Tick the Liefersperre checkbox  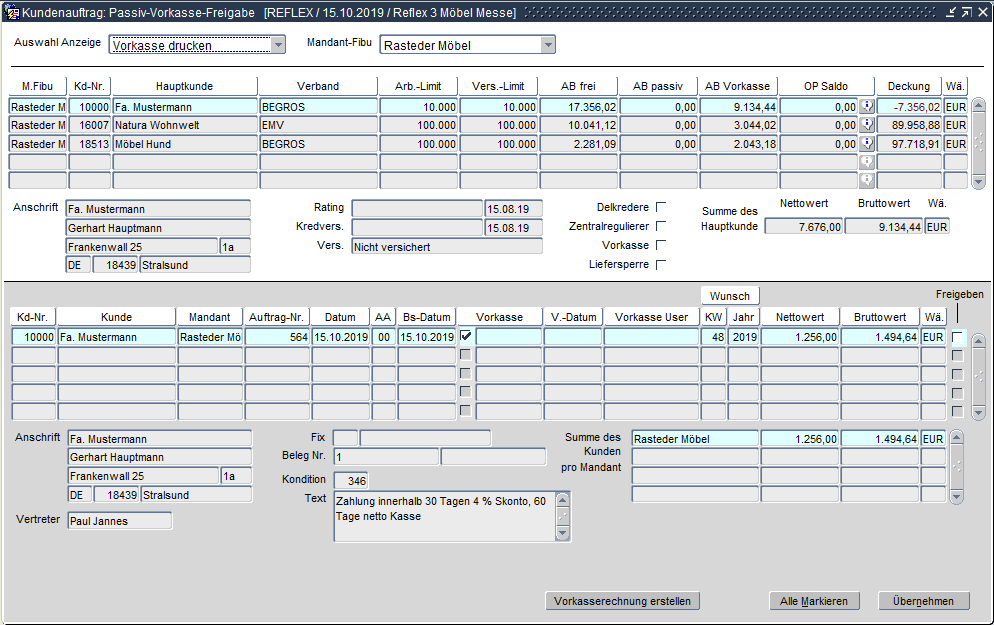tap(660, 265)
